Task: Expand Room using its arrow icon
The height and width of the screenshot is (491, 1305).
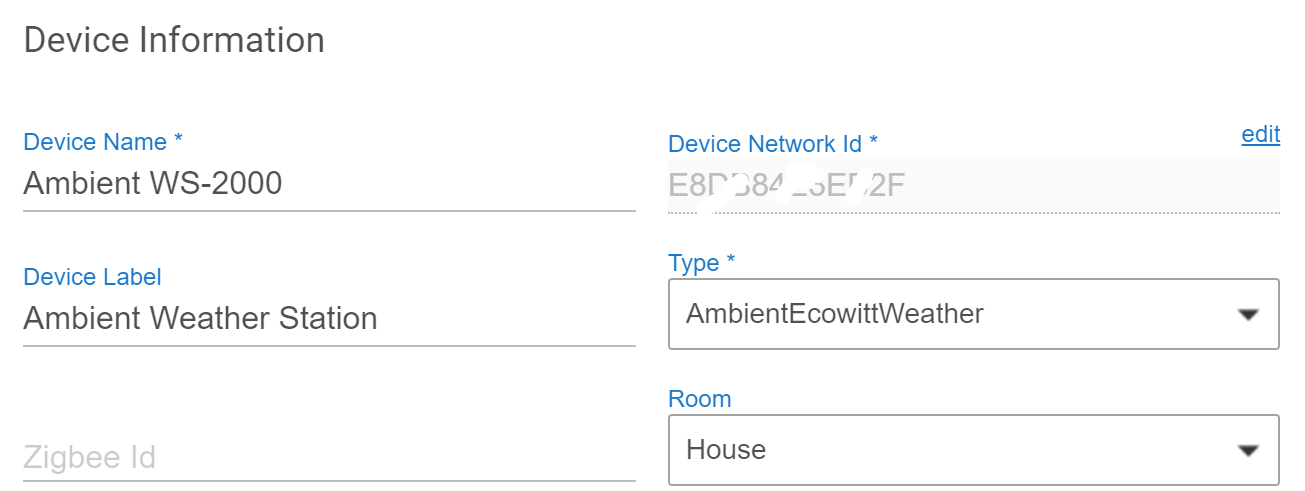Action: (1247, 451)
